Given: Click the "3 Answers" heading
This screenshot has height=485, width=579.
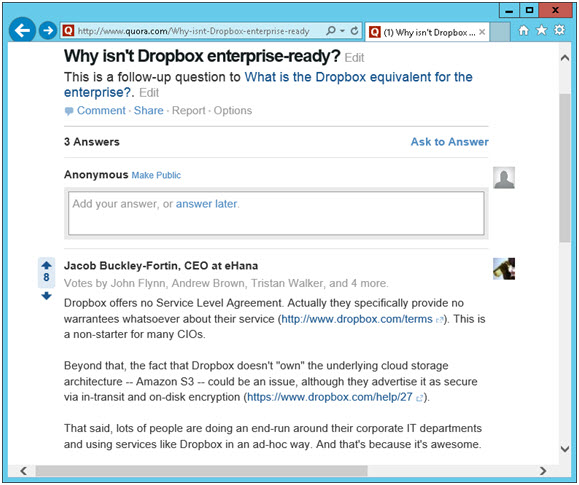Looking at the screenshot, I should tap(92, 142).
